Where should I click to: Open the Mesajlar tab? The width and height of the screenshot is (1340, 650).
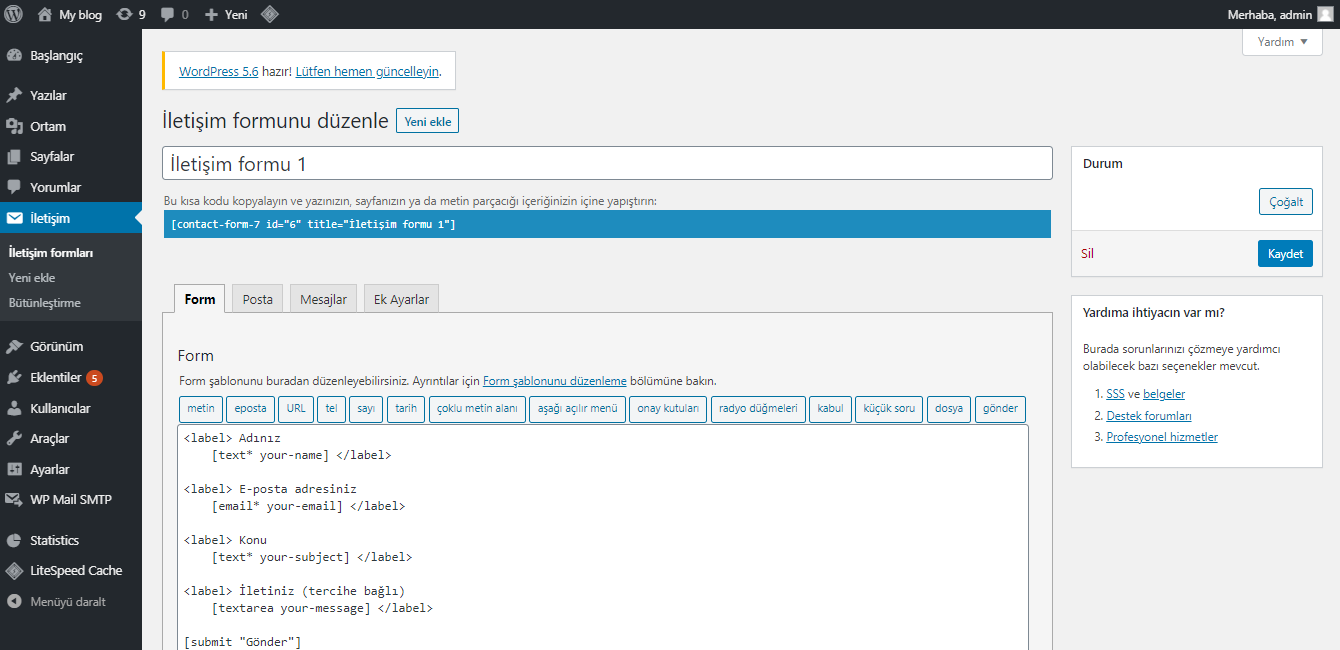tap(324, 299)
